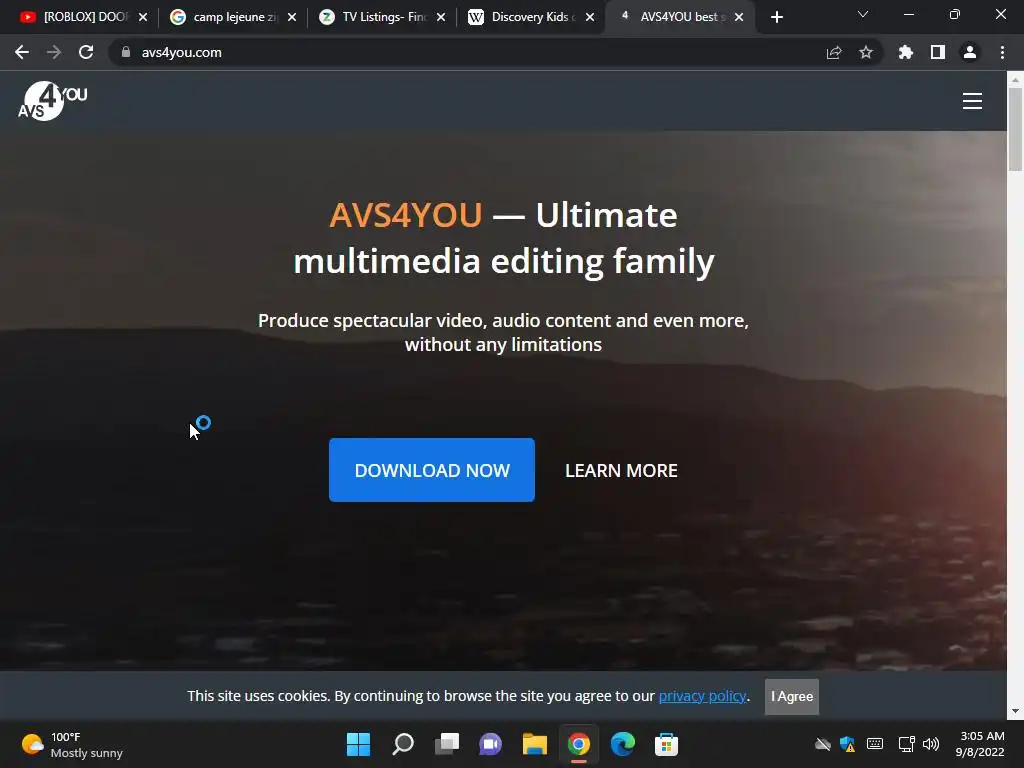Open the Windows Start menu
Image resolution: width=1024 pixels, height=768 pixels.
[x=358, y=744]
